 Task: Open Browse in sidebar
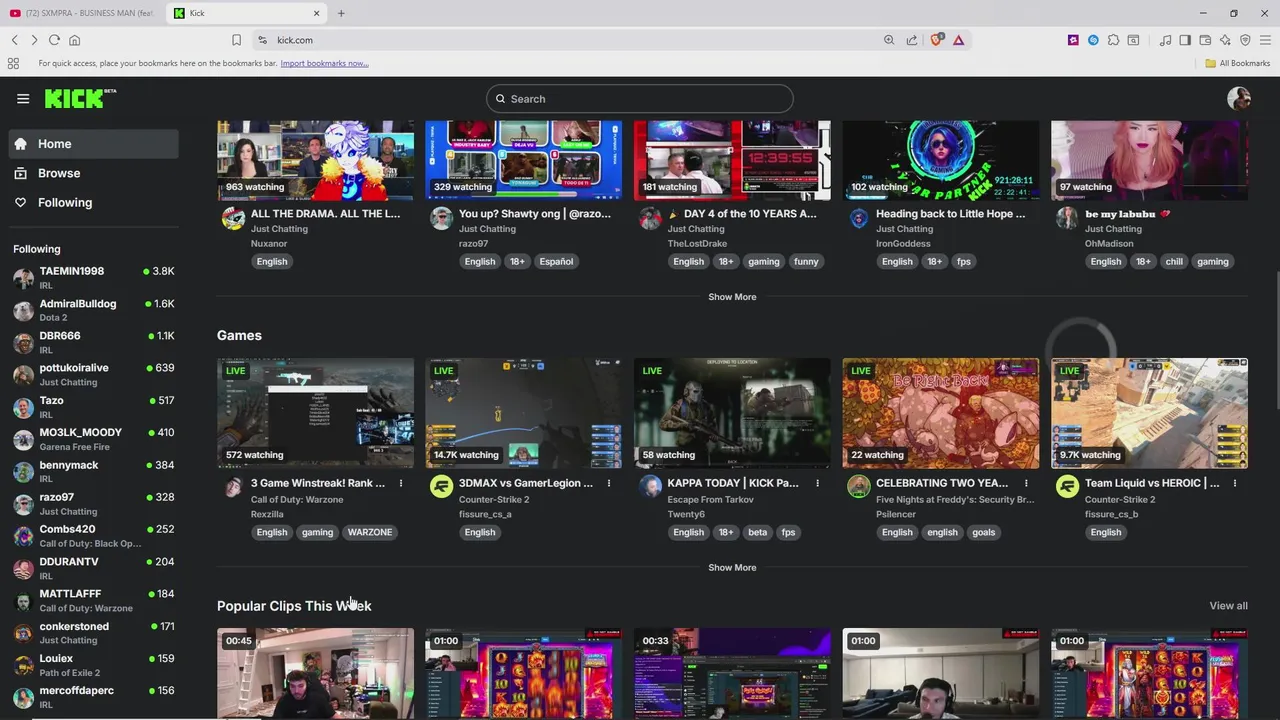(x=94, y=173)
